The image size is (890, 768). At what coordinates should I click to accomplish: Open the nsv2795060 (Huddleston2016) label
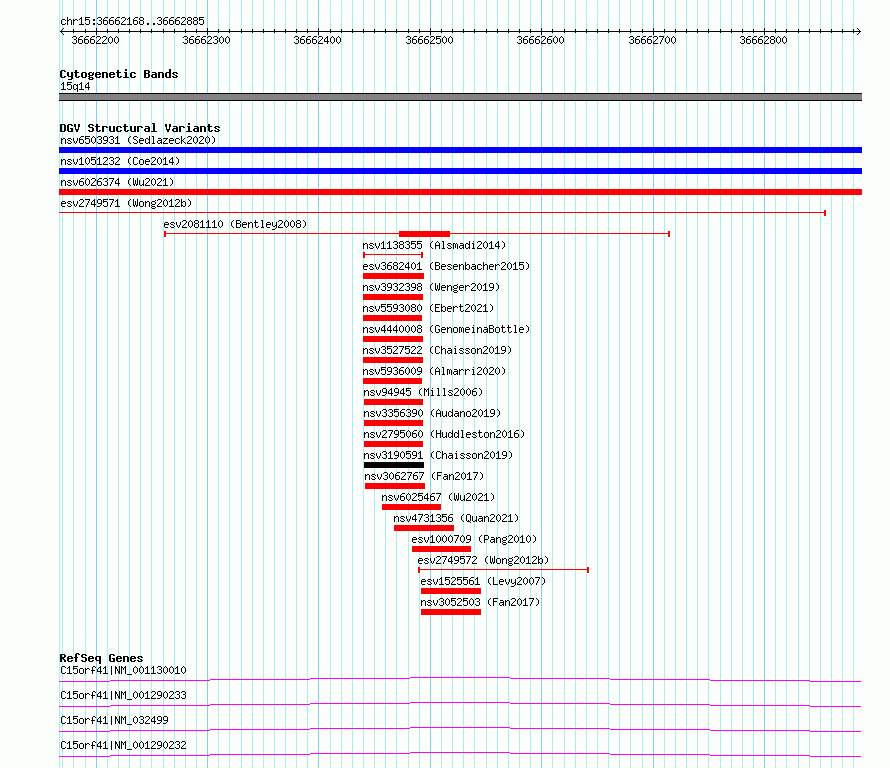[444, 434]
